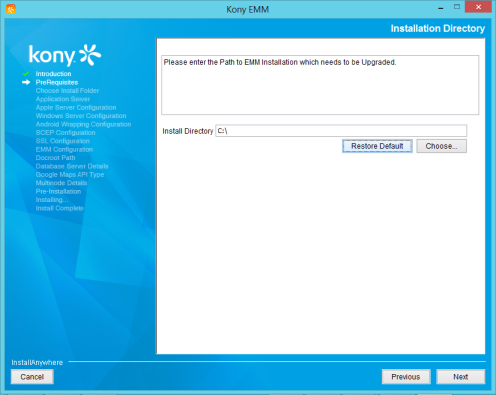This screenshot has width=496, height=395.
Task: Select the EMM Configuration step
Action: tap(64, 149)
